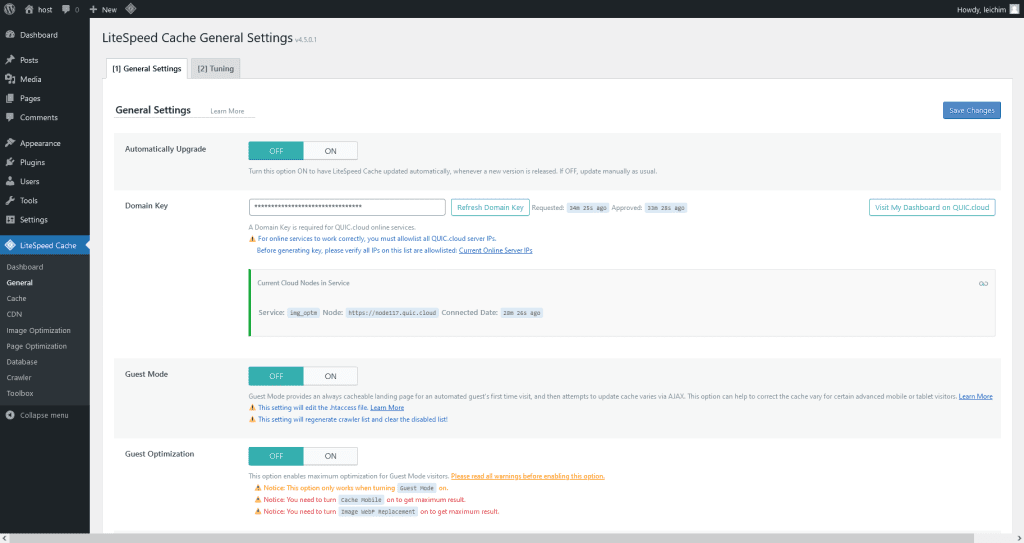This screenshot has height=543, width=1024.
Task: Click Refresh Domain Key button
Action: click(490, 207)
